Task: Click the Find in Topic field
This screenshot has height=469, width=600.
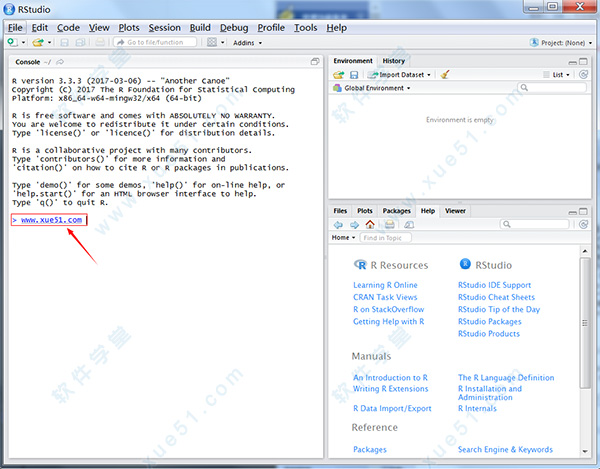Action: [x=385, y=238]
